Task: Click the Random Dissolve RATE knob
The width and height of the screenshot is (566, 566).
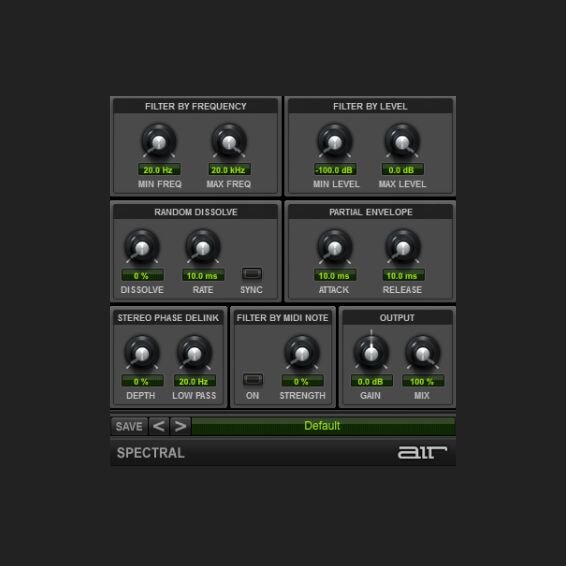Action: pos(203,247)
